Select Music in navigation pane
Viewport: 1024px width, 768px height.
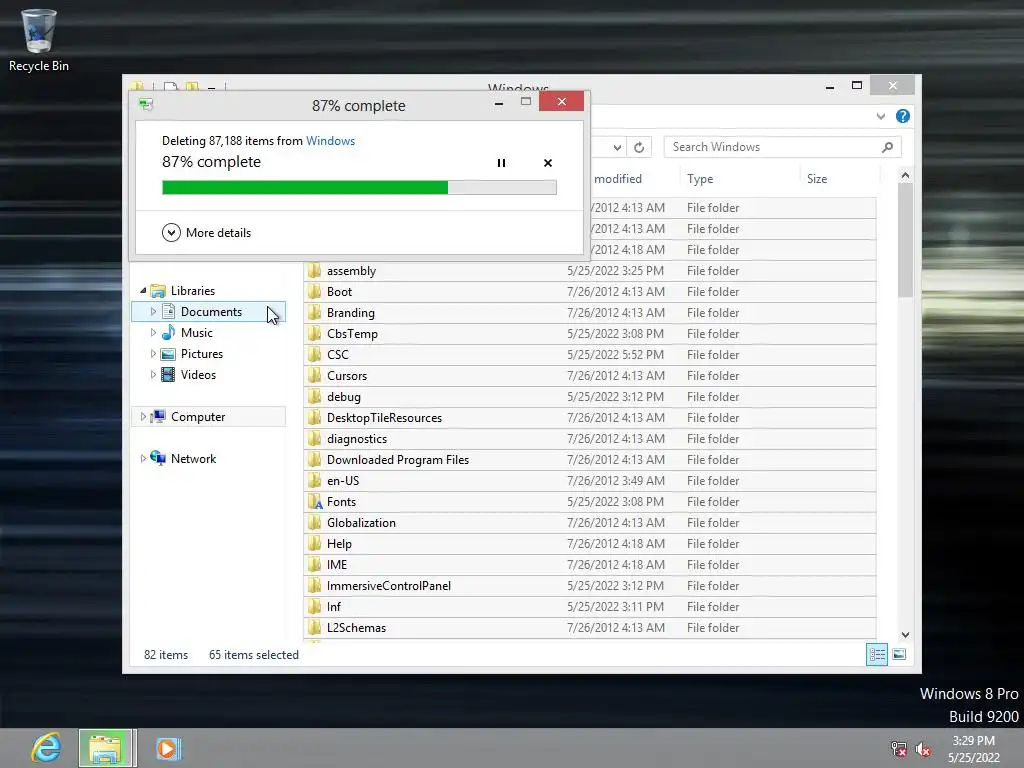197,333
